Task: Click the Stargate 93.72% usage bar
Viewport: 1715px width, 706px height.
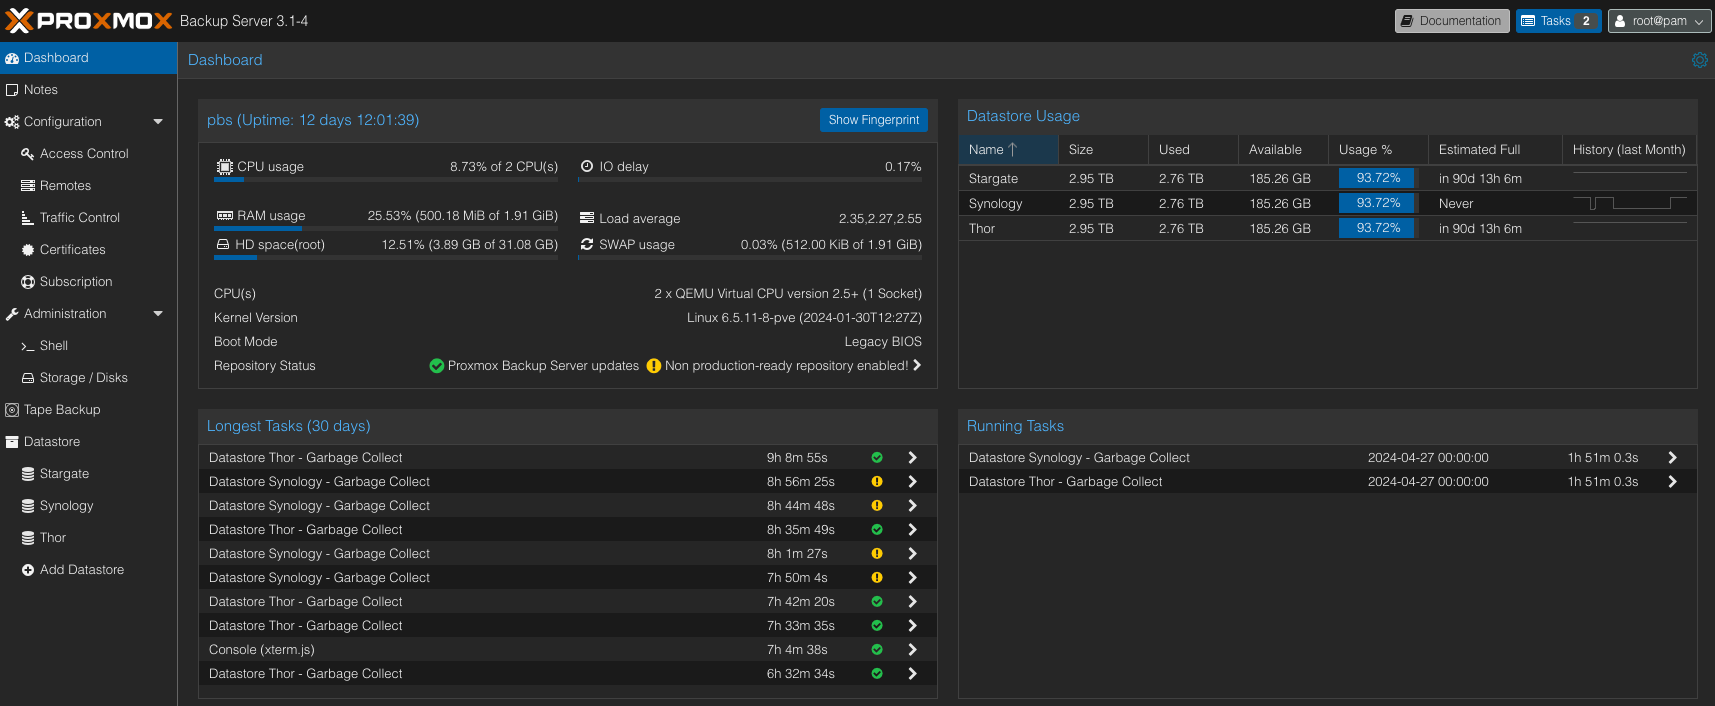Action: pyautogui.click(x=1377, y=178)
